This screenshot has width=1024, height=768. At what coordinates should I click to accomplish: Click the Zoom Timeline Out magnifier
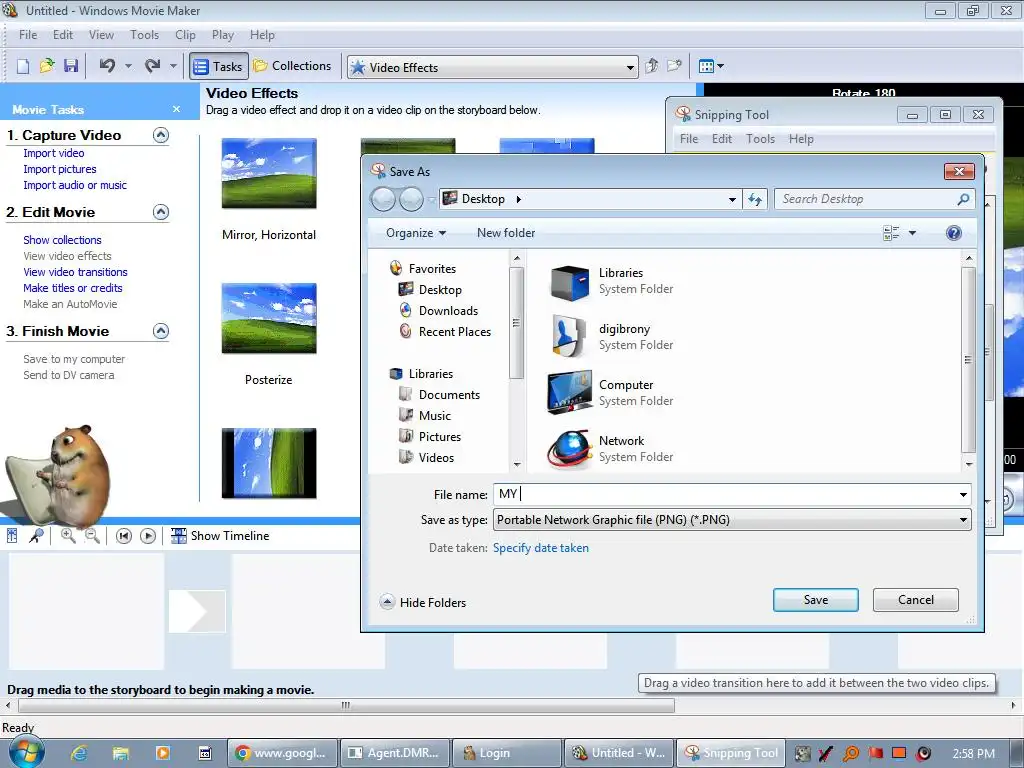coord(92,536)
